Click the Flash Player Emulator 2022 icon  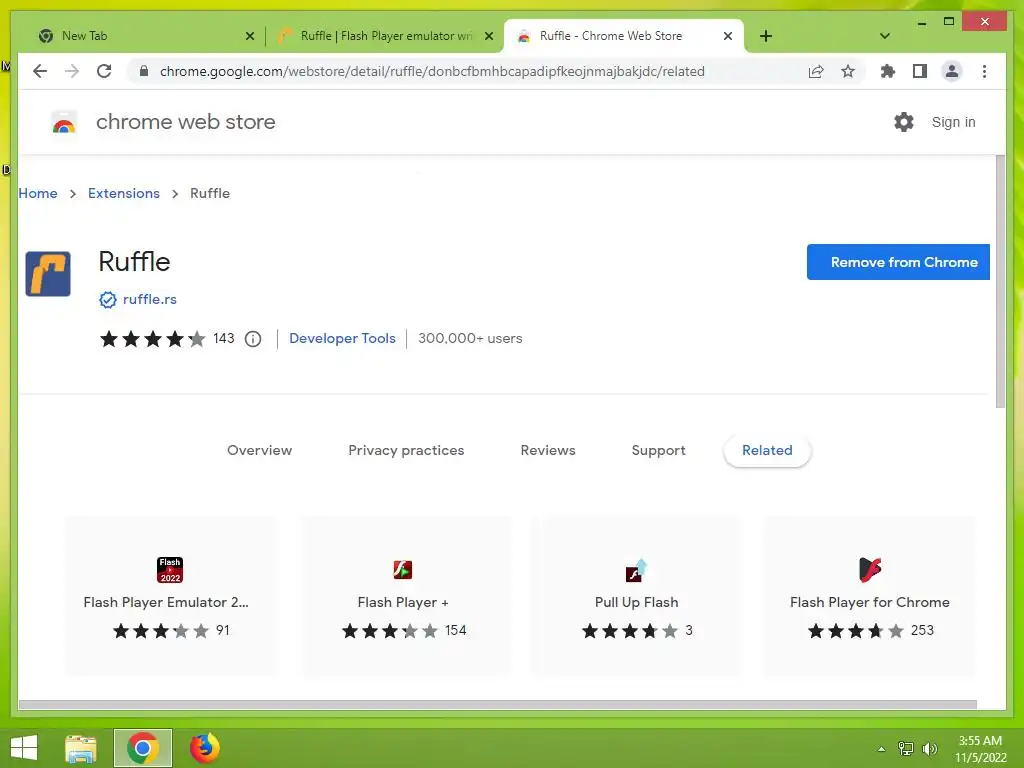170,569
